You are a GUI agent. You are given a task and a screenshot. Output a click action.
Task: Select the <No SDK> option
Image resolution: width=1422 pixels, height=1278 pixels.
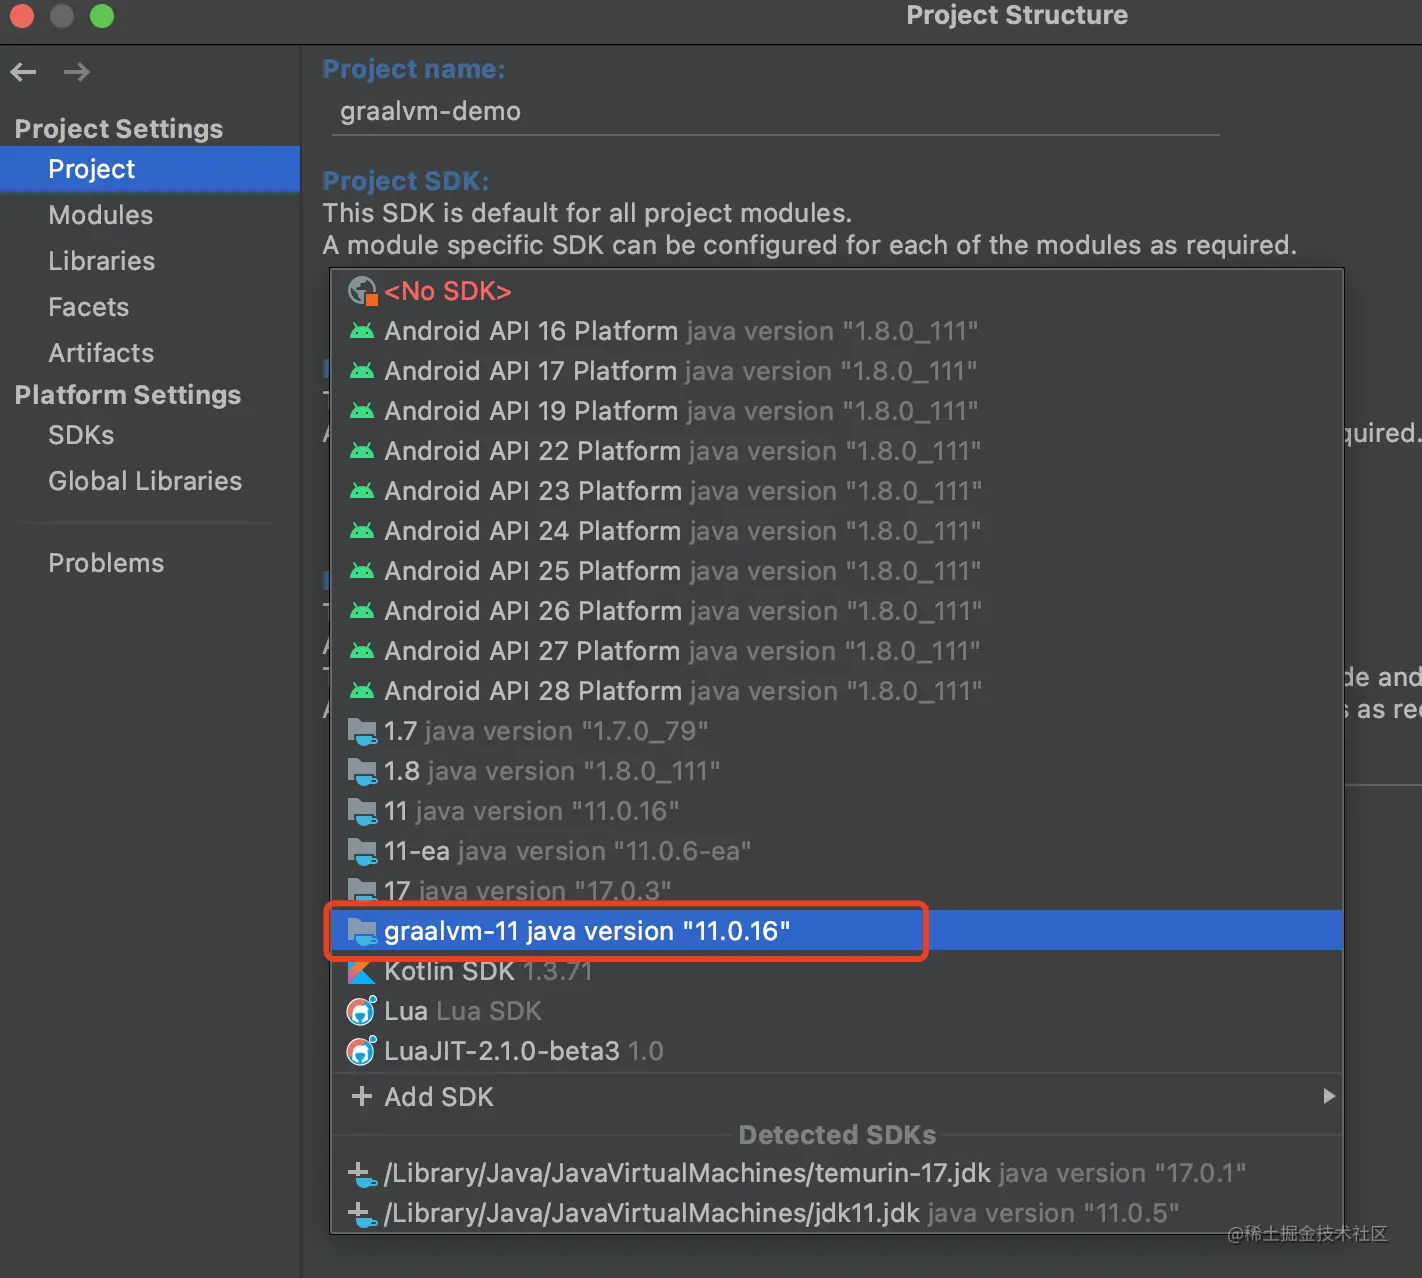[x=837, y=291]
